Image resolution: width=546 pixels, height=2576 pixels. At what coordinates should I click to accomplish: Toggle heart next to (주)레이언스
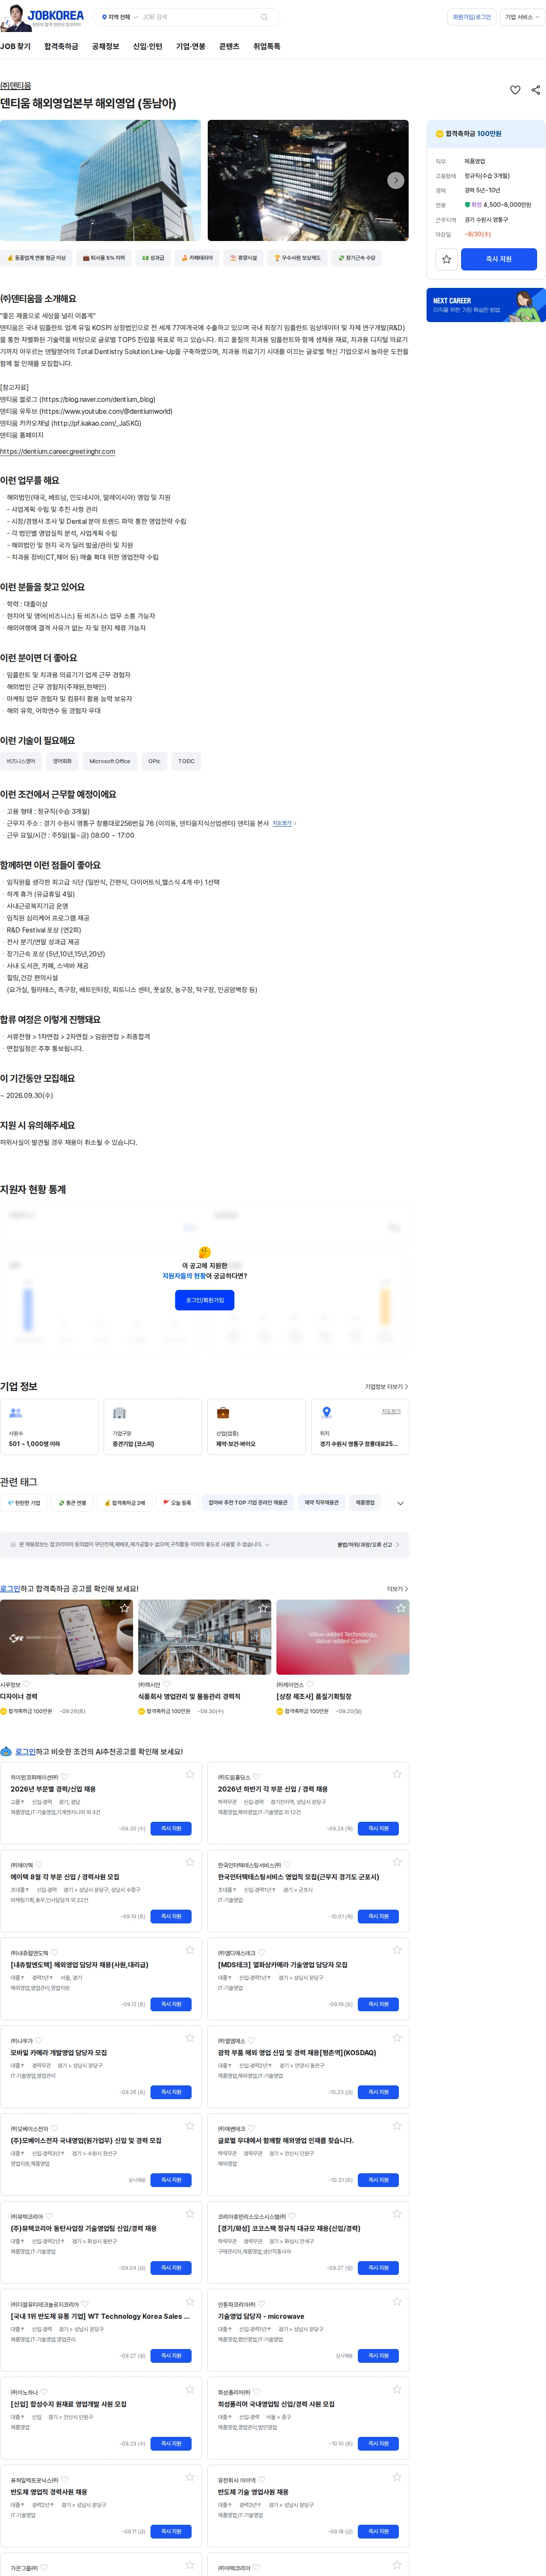pyautogui.click(x=311, y=1684)
